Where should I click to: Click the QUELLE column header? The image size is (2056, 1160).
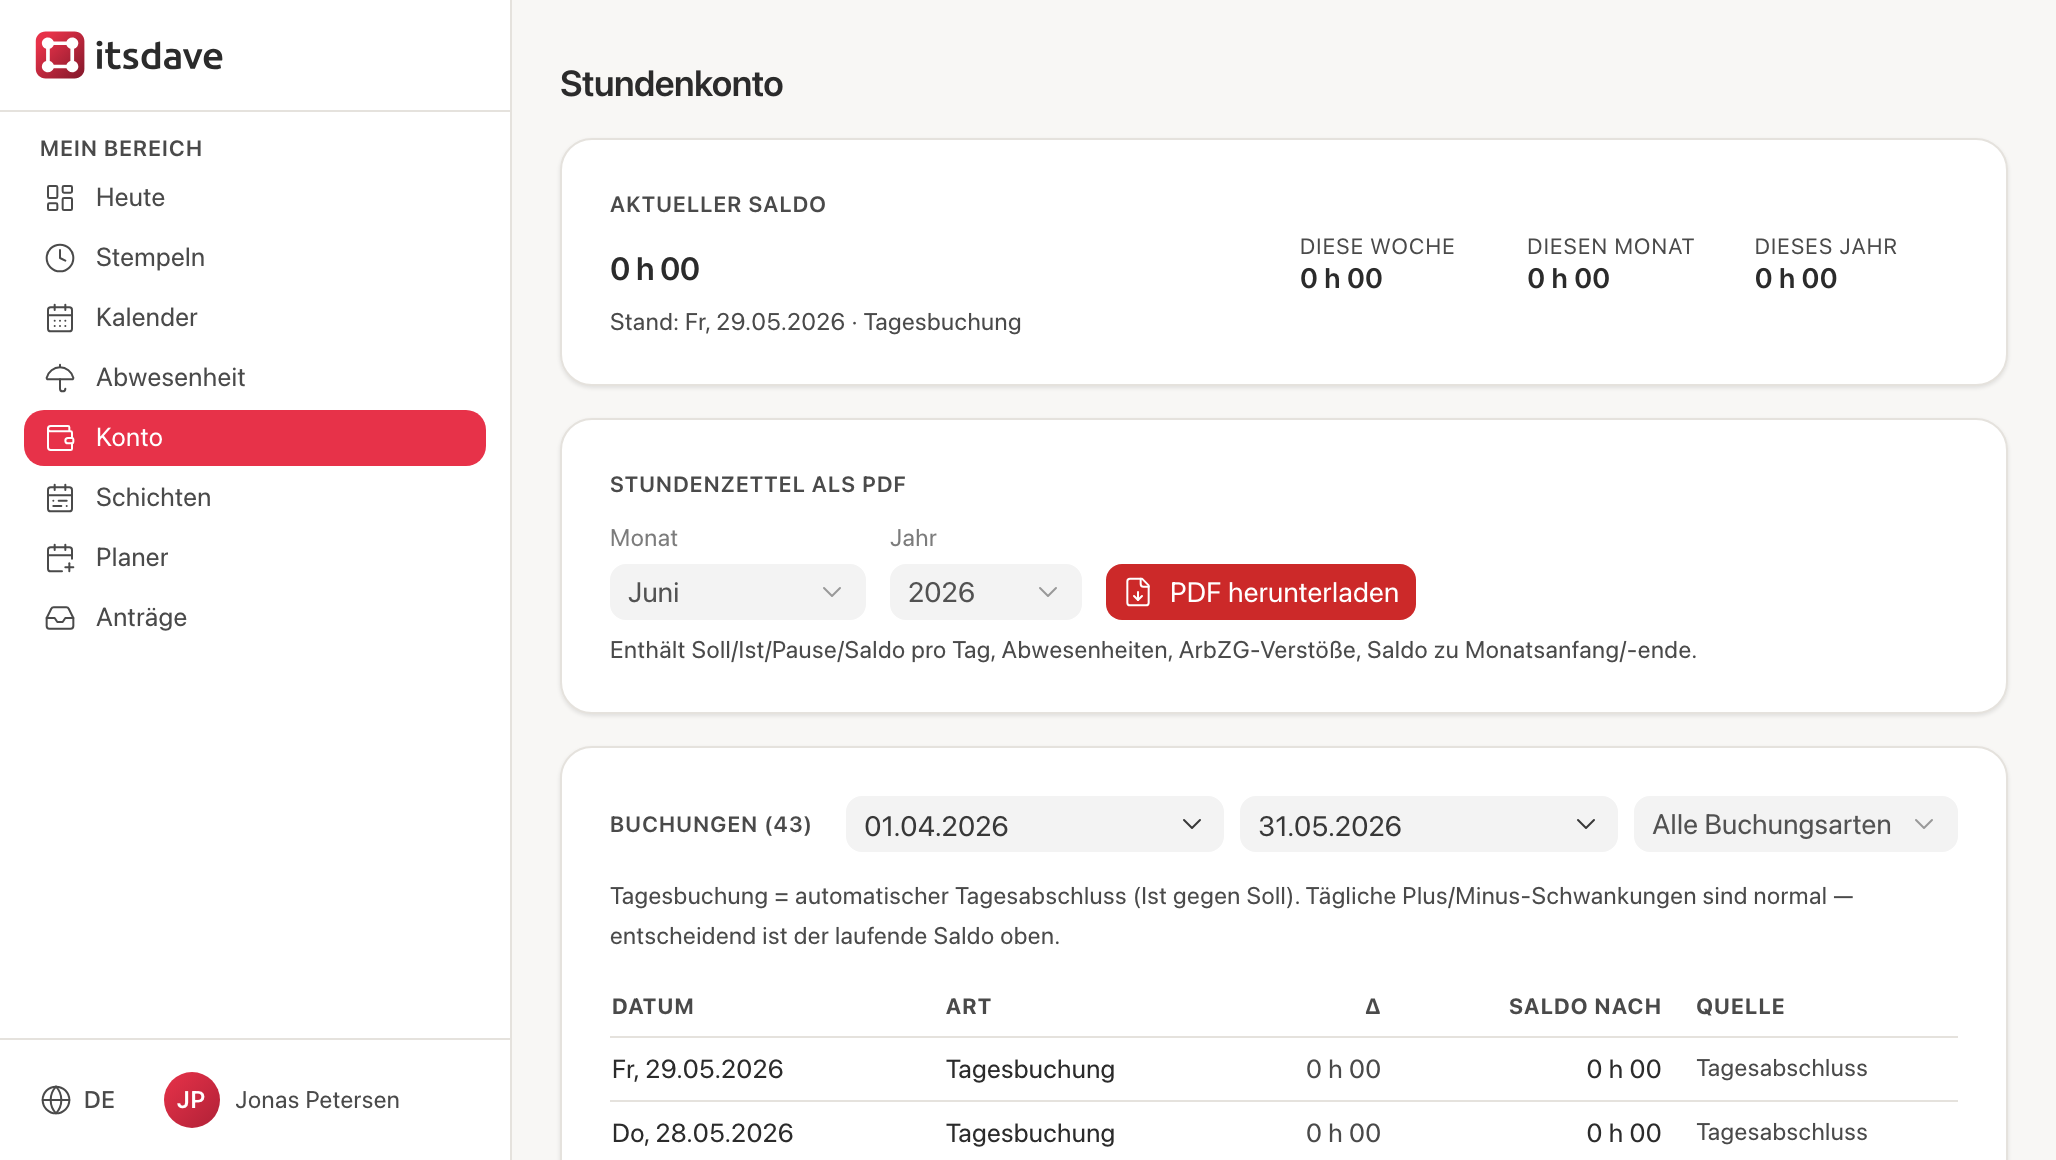(1740, 1007)
